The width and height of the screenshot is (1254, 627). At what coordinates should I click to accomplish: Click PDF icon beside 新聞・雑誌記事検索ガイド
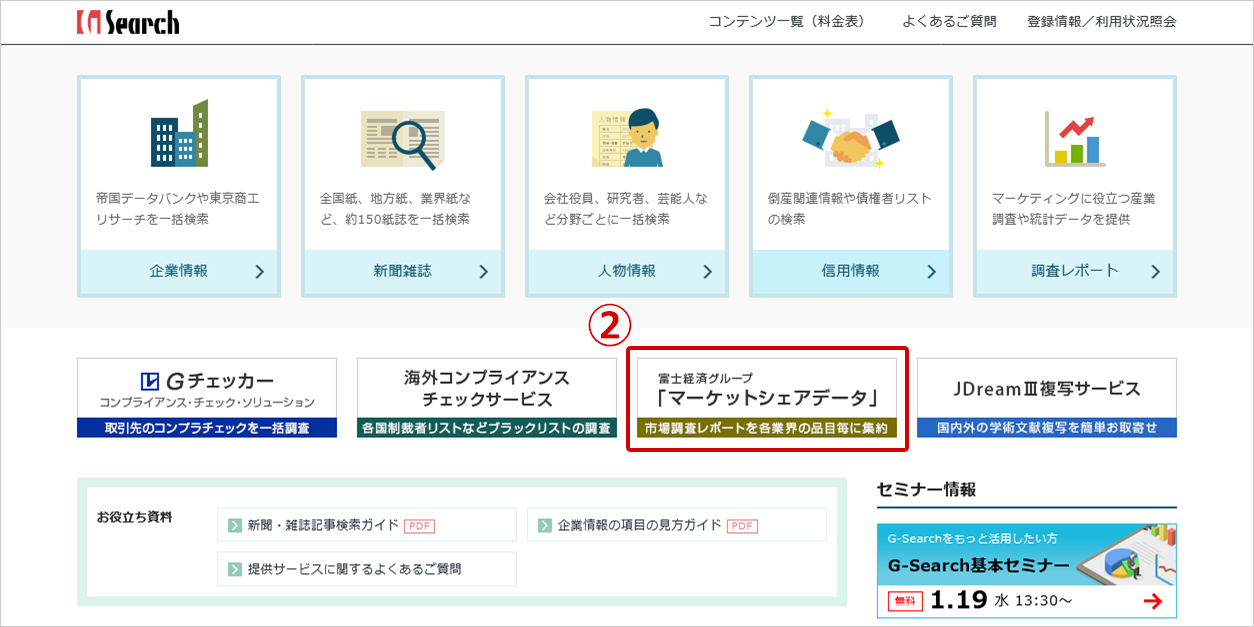click(419, 526)
